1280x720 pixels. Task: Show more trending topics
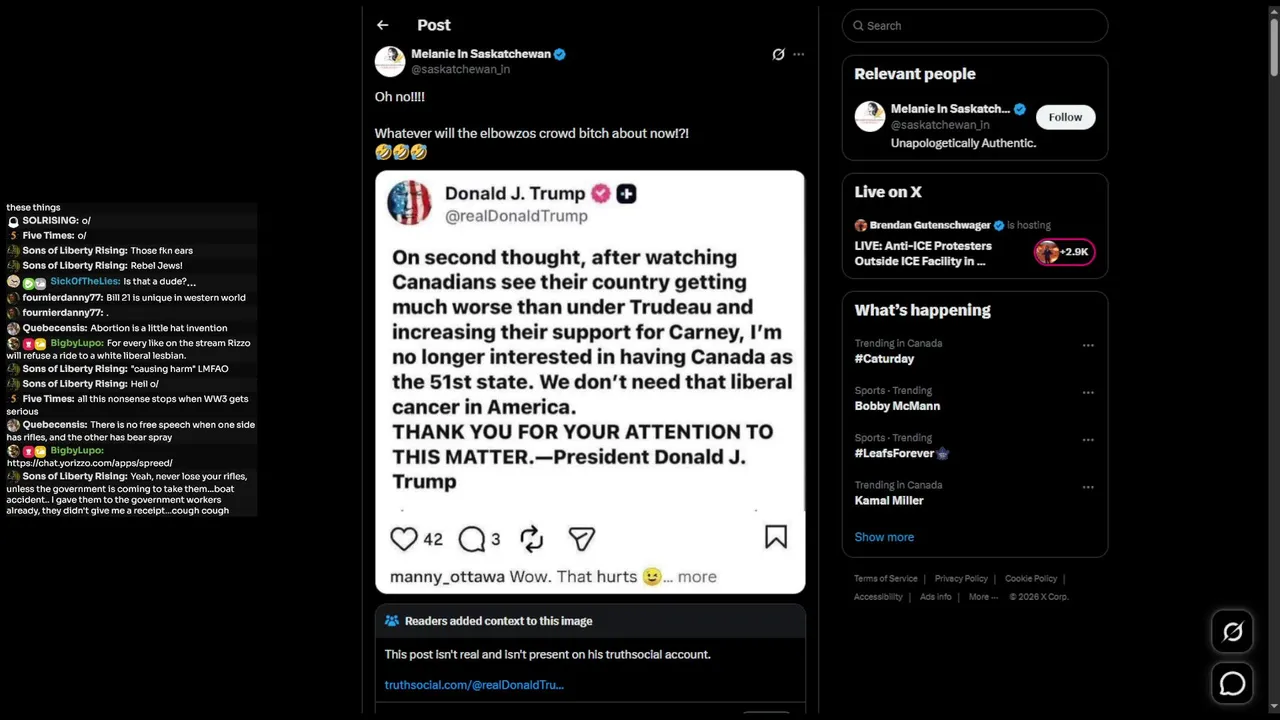point(884,537)
